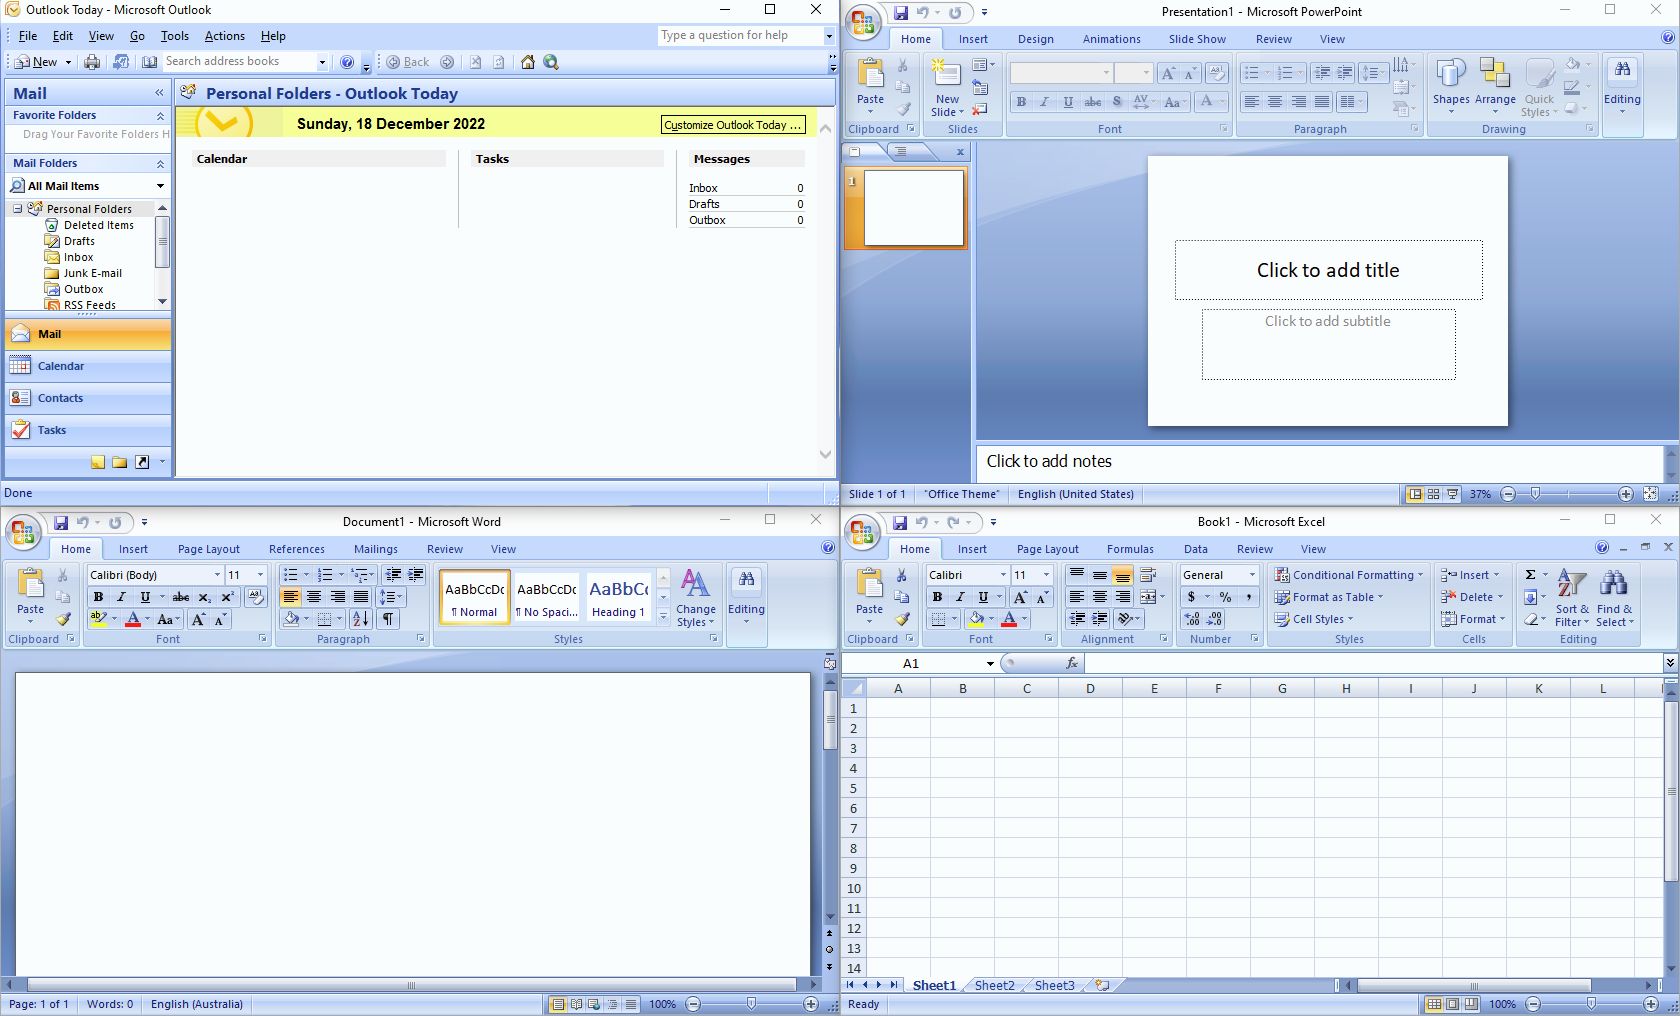
Task: Select the Bold icon in Word's Font group
Action: pos(98,598)
